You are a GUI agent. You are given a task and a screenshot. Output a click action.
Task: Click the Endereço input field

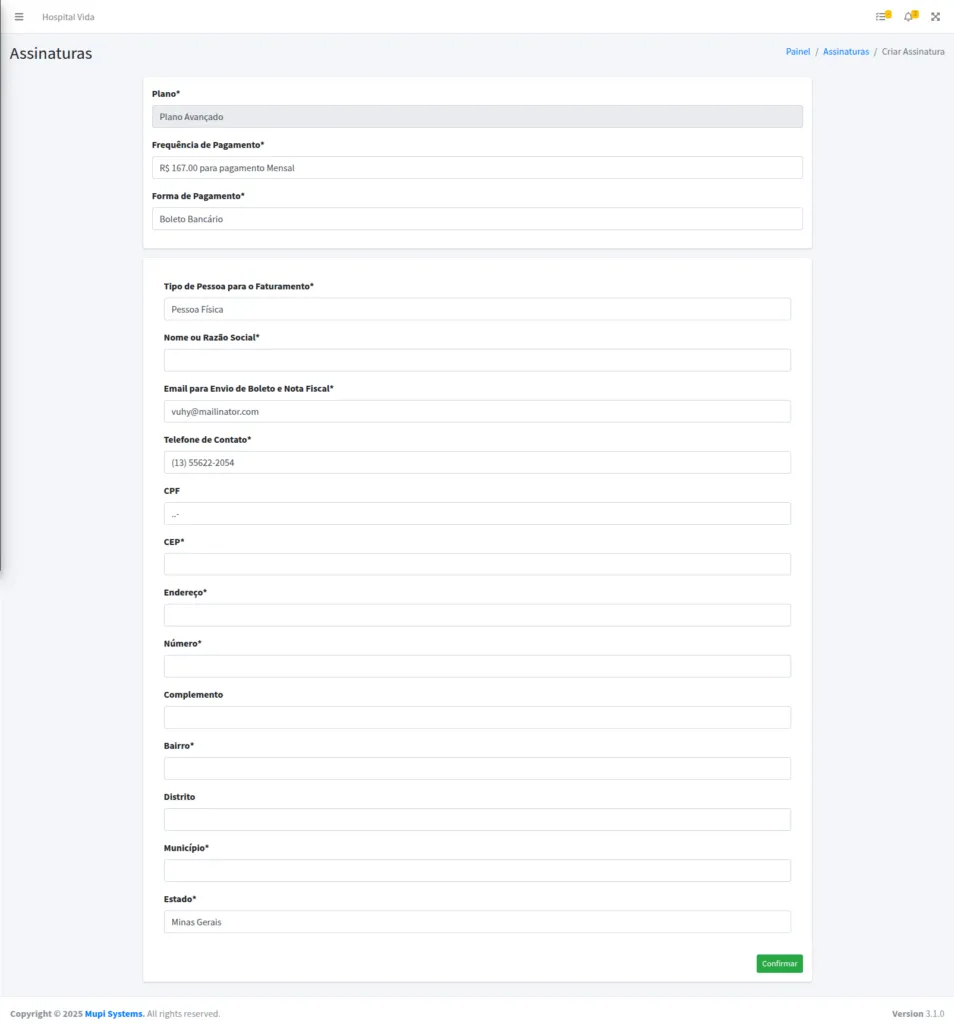pyautogui.click(x=477, y=615)
